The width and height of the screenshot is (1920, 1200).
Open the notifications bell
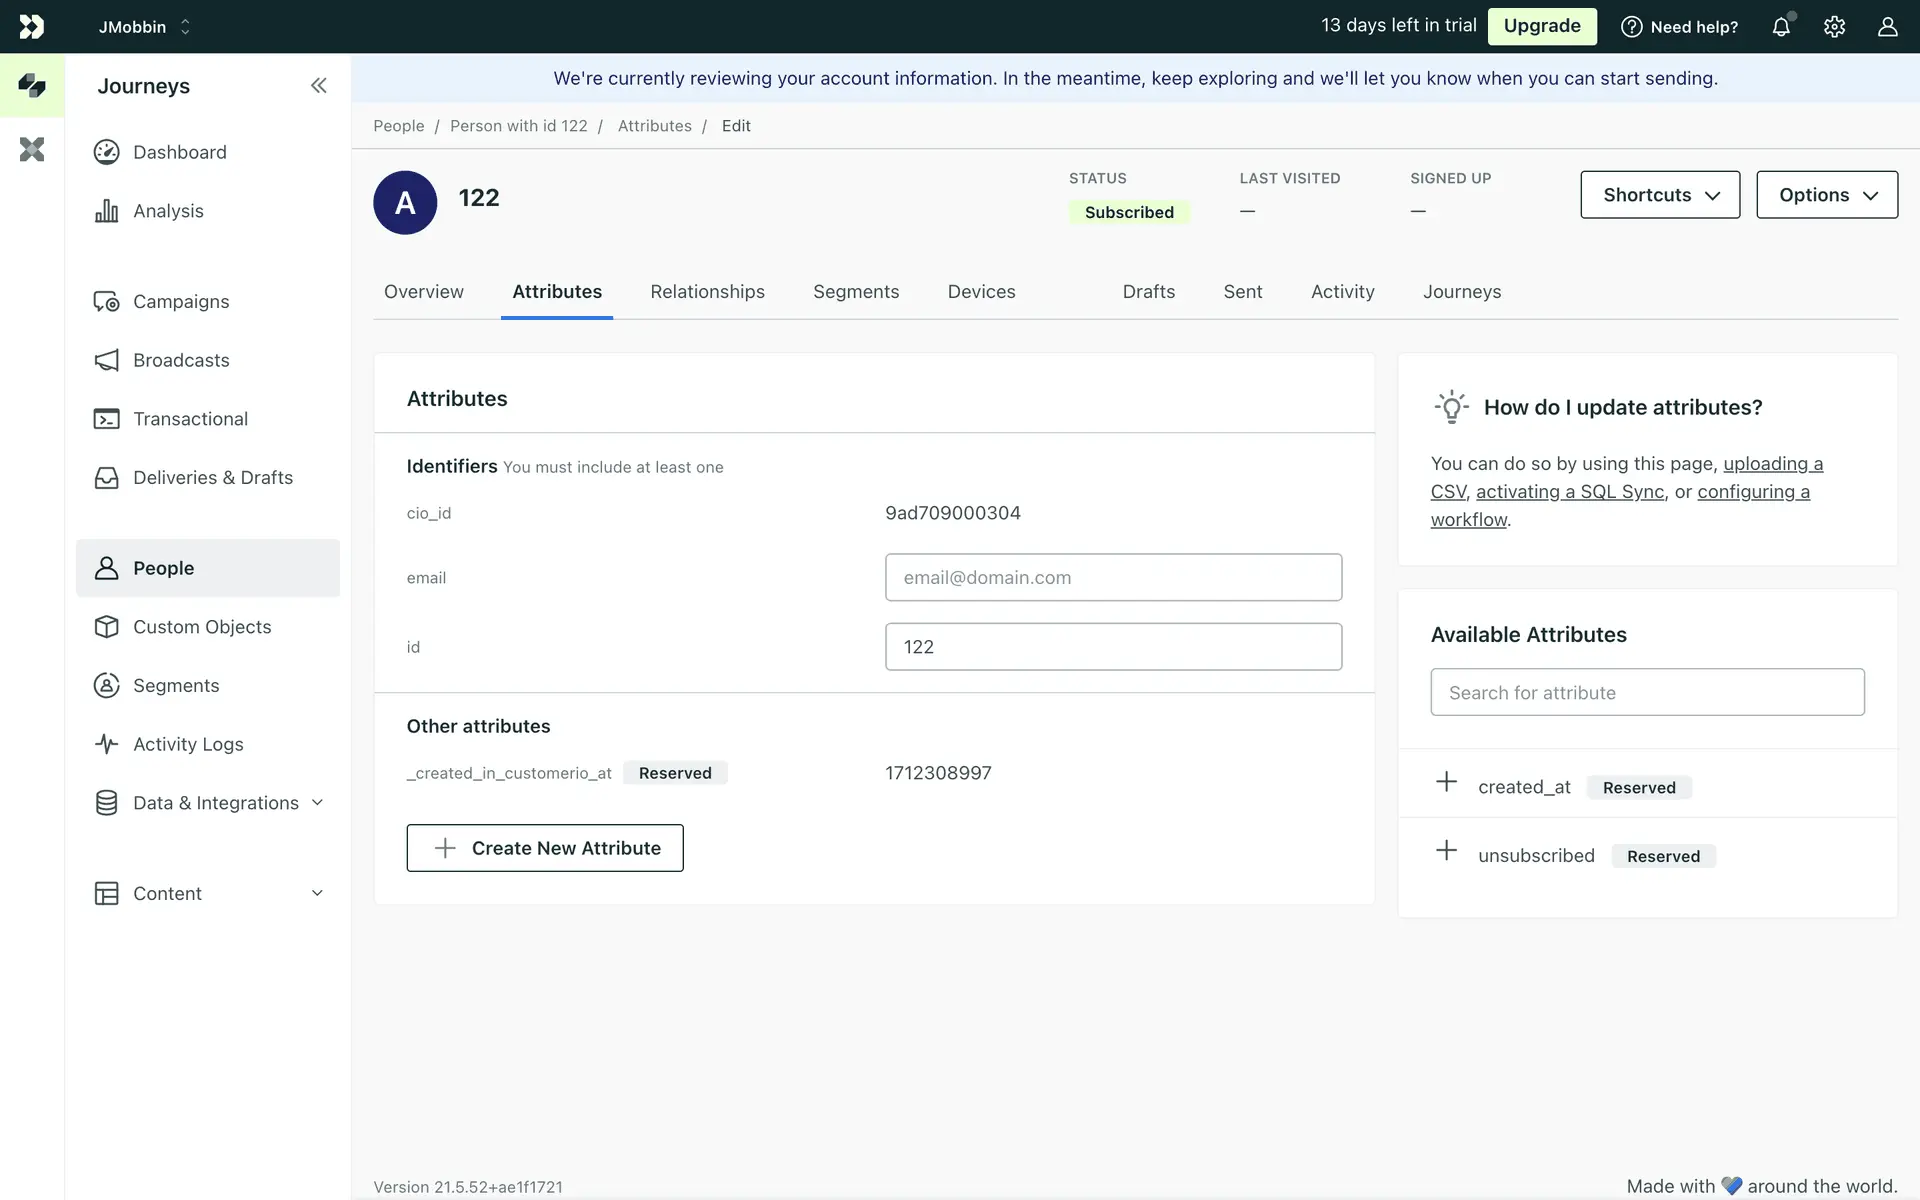click(x=1781, y=27)
